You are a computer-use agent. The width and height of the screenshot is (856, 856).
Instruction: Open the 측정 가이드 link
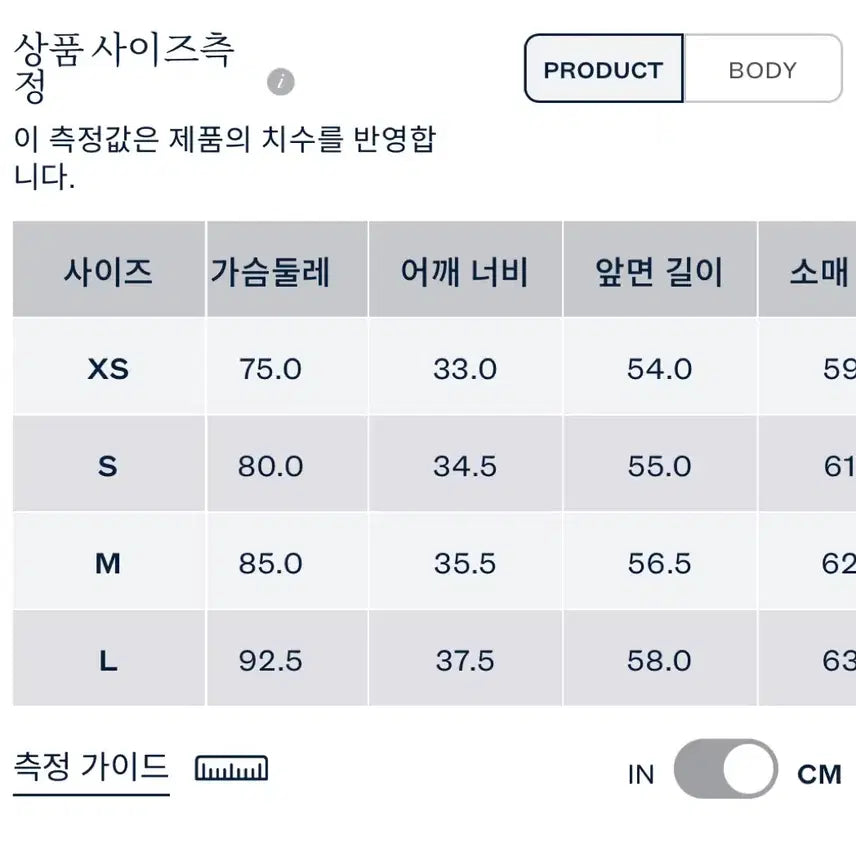91,768
